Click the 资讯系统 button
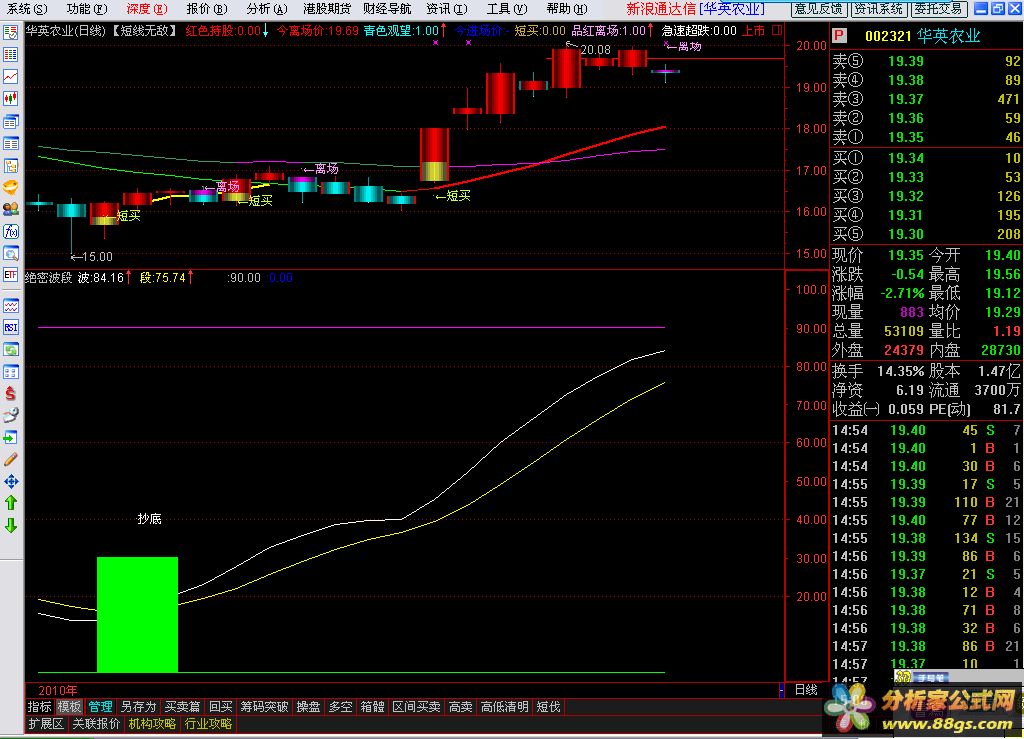Screen dimensions: 1024x739 point(879,8)
